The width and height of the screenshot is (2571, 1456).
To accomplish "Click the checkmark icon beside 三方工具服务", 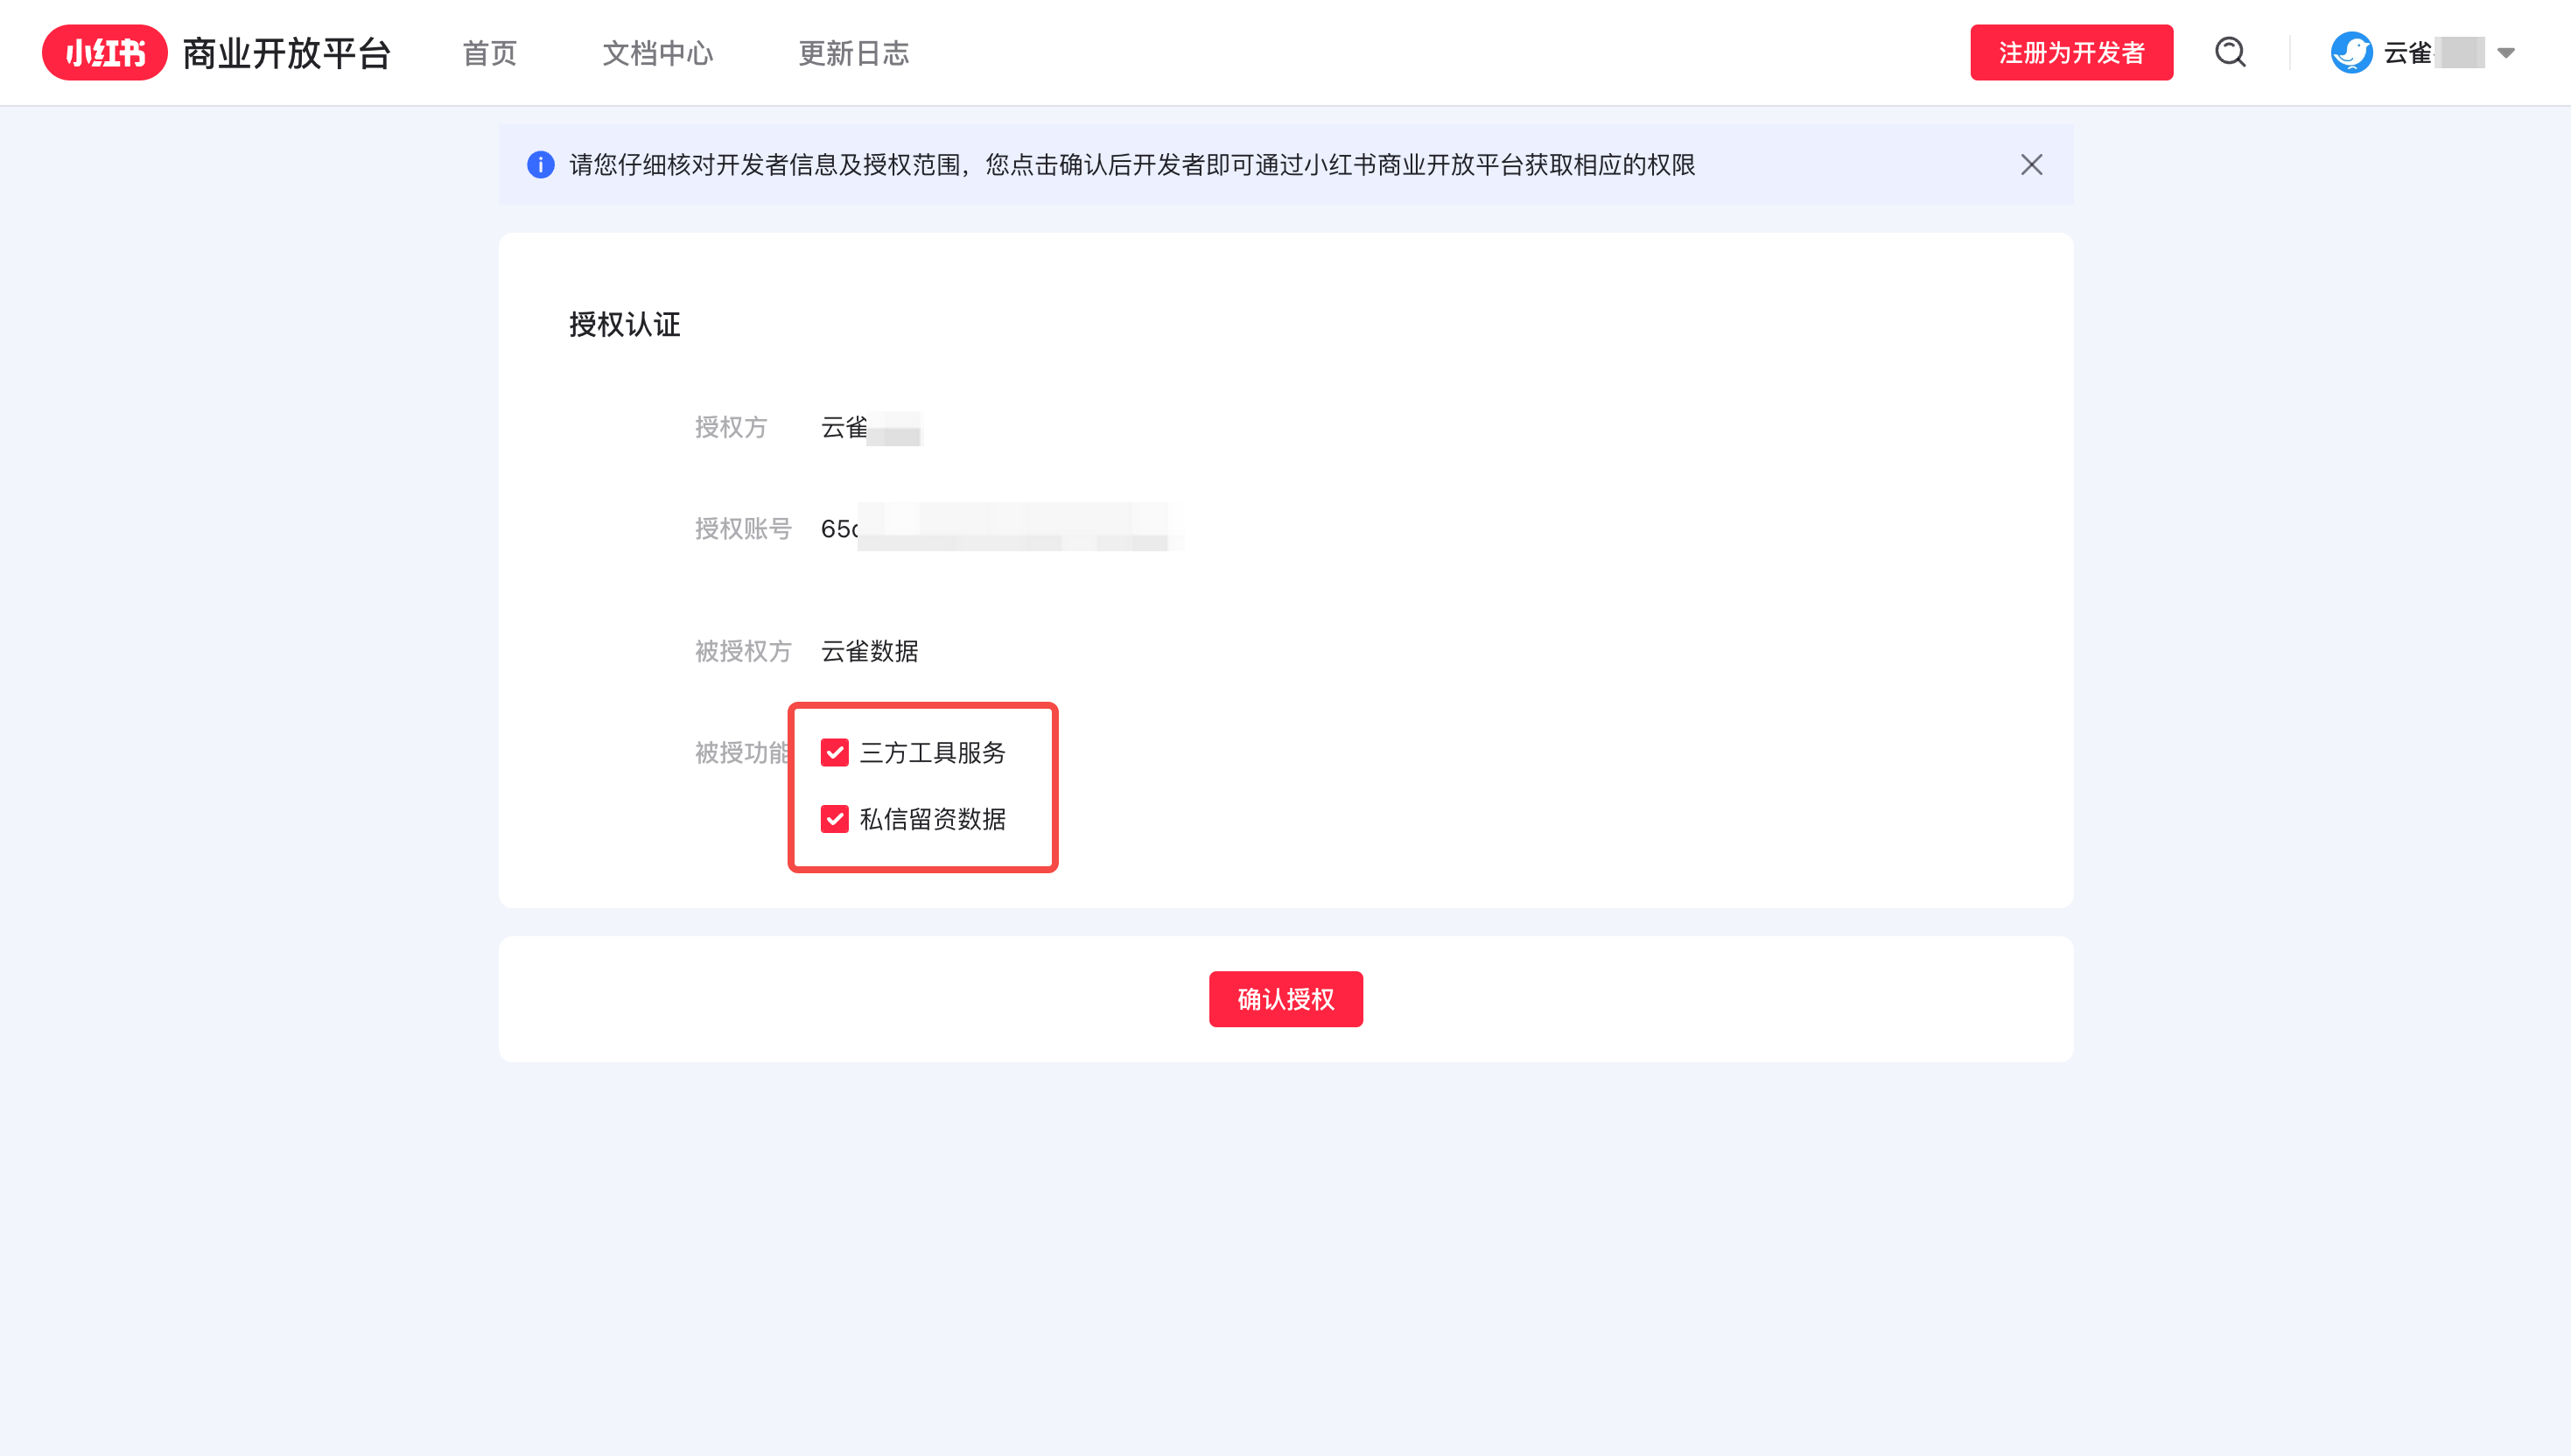I will click(x=835, y=753).
